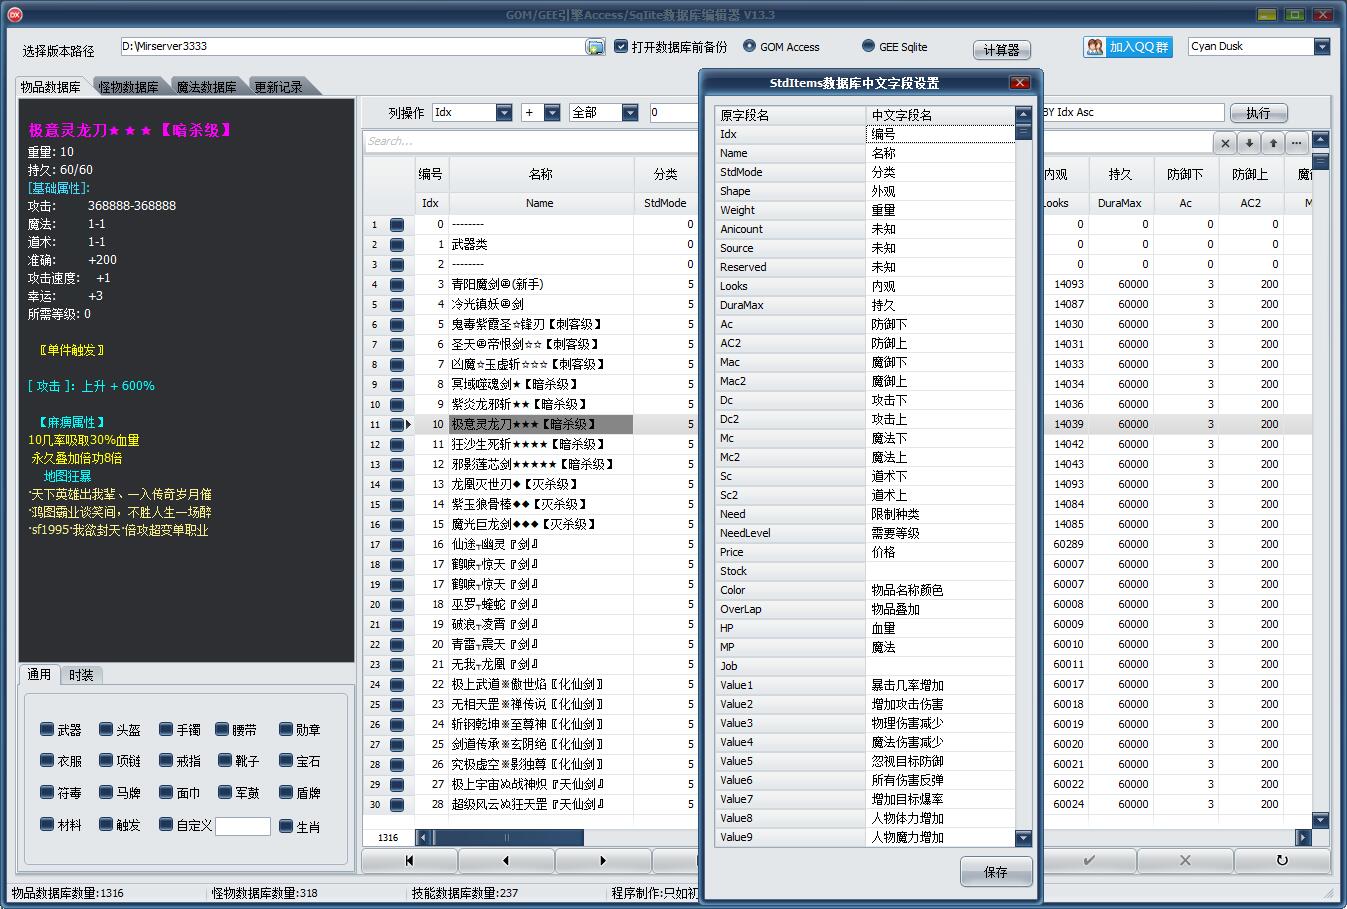Toggle the 腰带 filter checkbox
Image resolution: width=1347 pixels, height=909 pixels.
[222, 730]
